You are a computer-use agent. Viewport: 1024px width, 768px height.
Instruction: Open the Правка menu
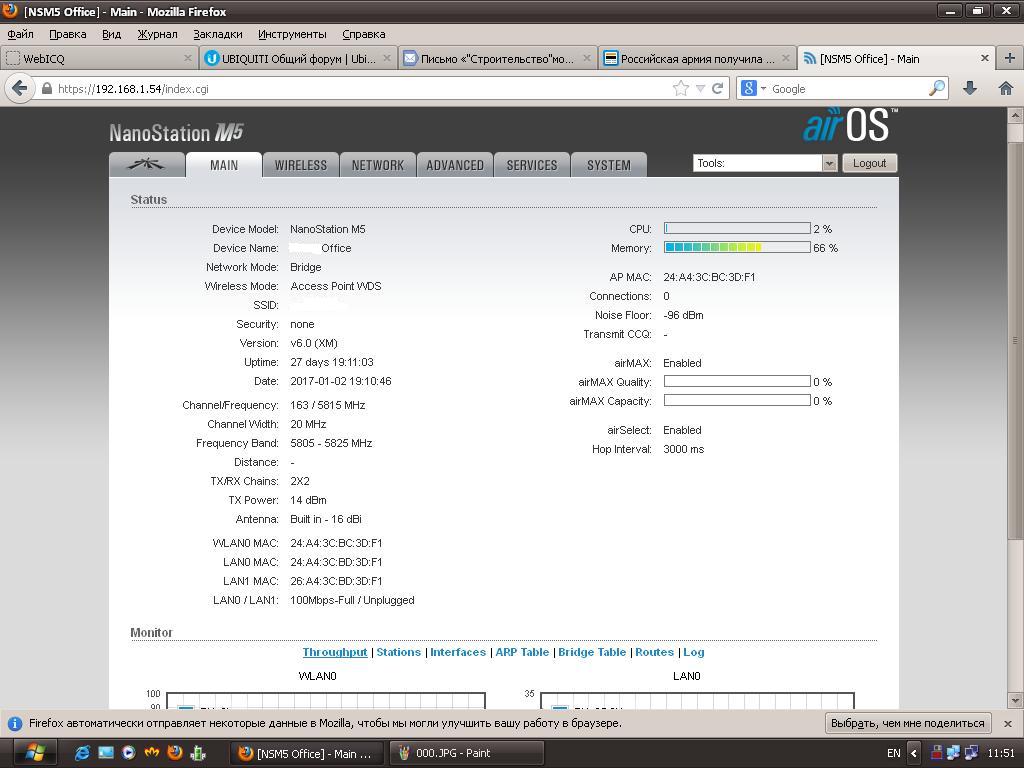(68, 34)
